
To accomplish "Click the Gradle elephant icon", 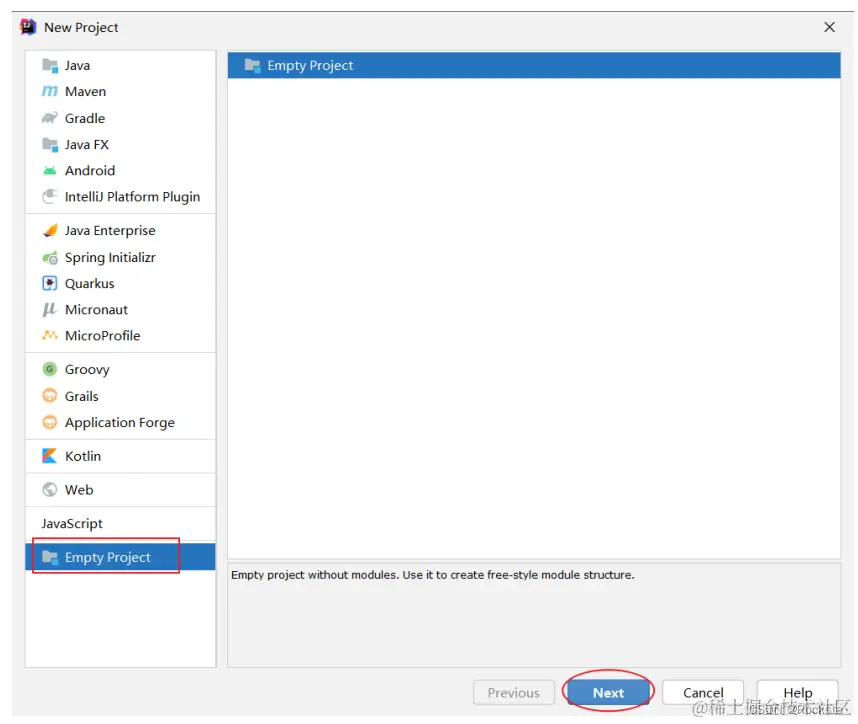I will click(50, 118).
